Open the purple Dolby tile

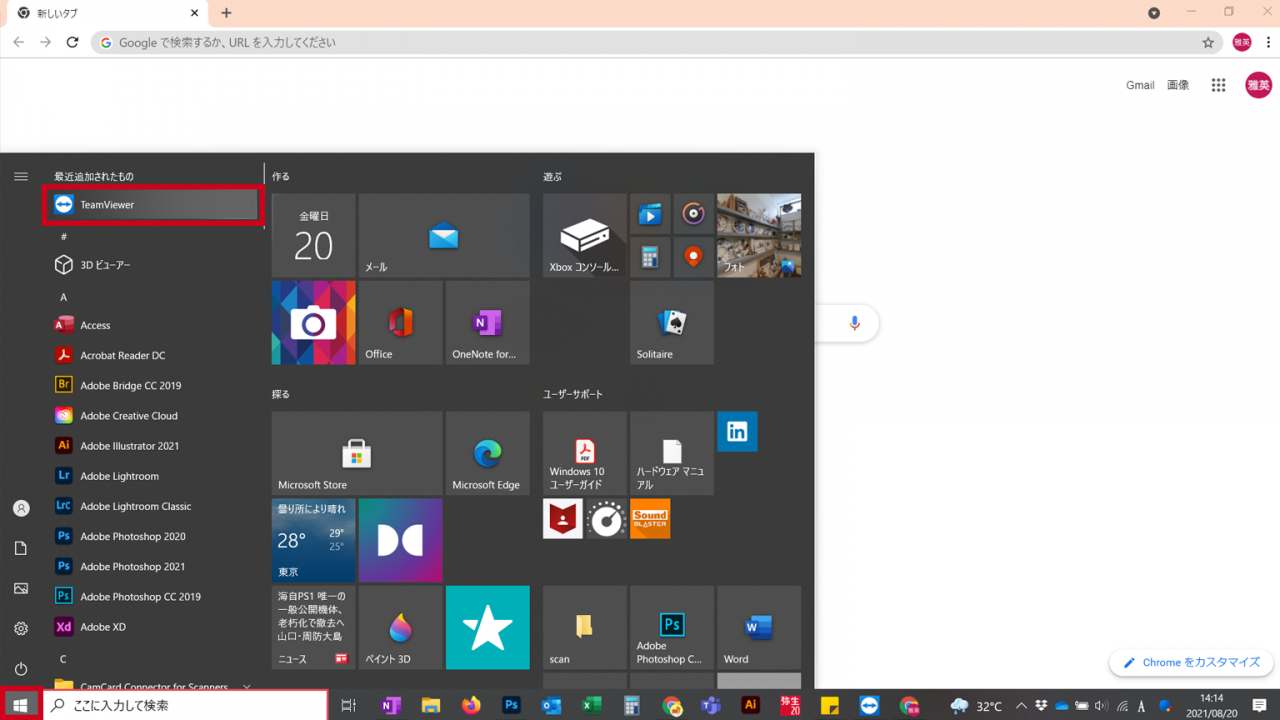pyautogui.click(x=400, y=540)
